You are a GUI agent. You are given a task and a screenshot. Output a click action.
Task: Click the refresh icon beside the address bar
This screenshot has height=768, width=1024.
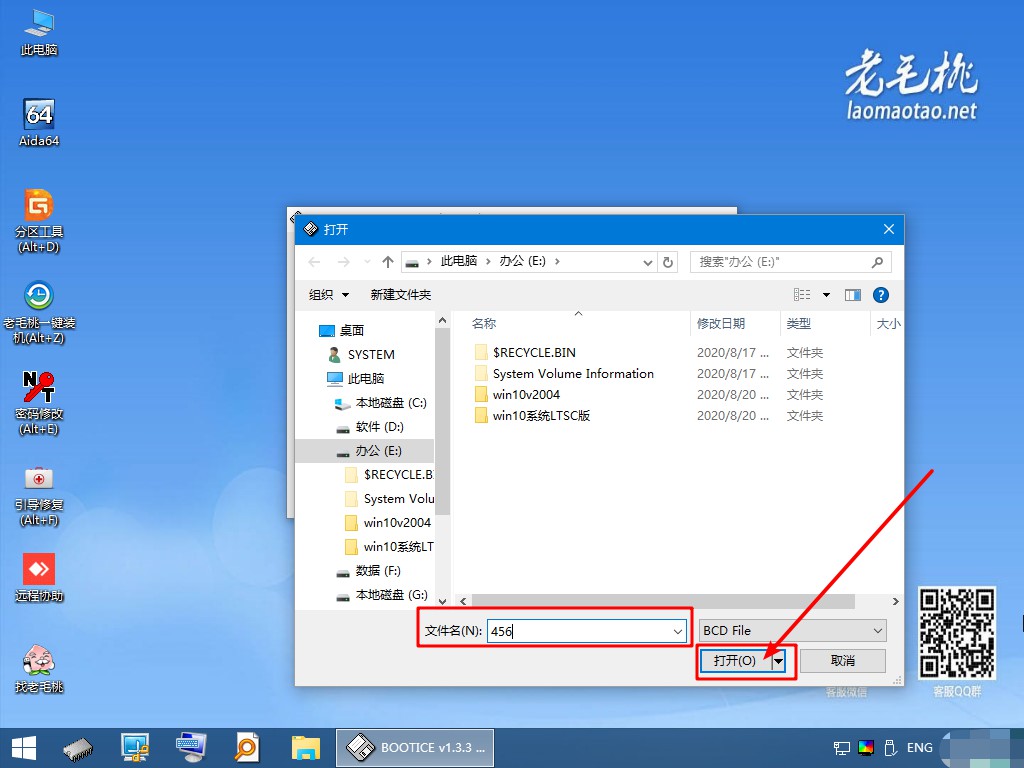pyautogui.click(x=668, y=261)
